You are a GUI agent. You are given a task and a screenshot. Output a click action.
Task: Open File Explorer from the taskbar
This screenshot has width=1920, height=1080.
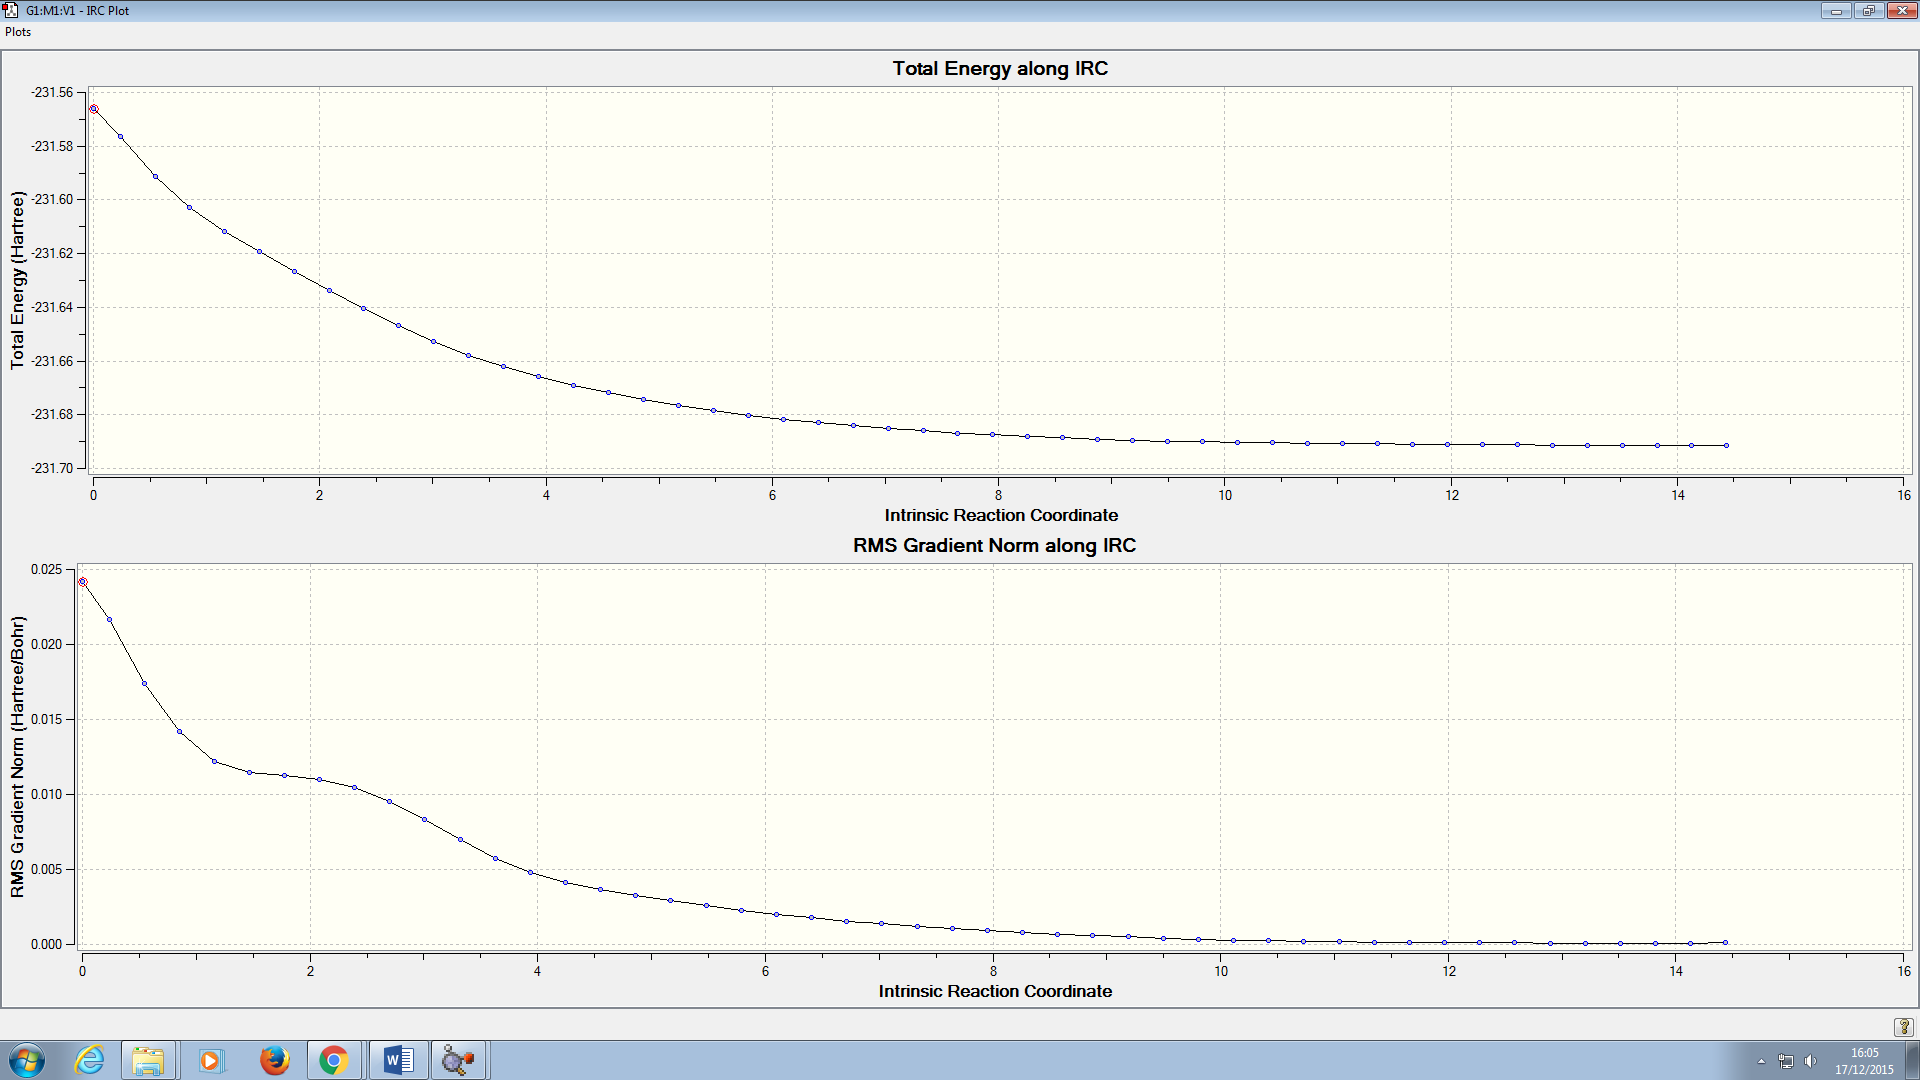(148, 1060)
